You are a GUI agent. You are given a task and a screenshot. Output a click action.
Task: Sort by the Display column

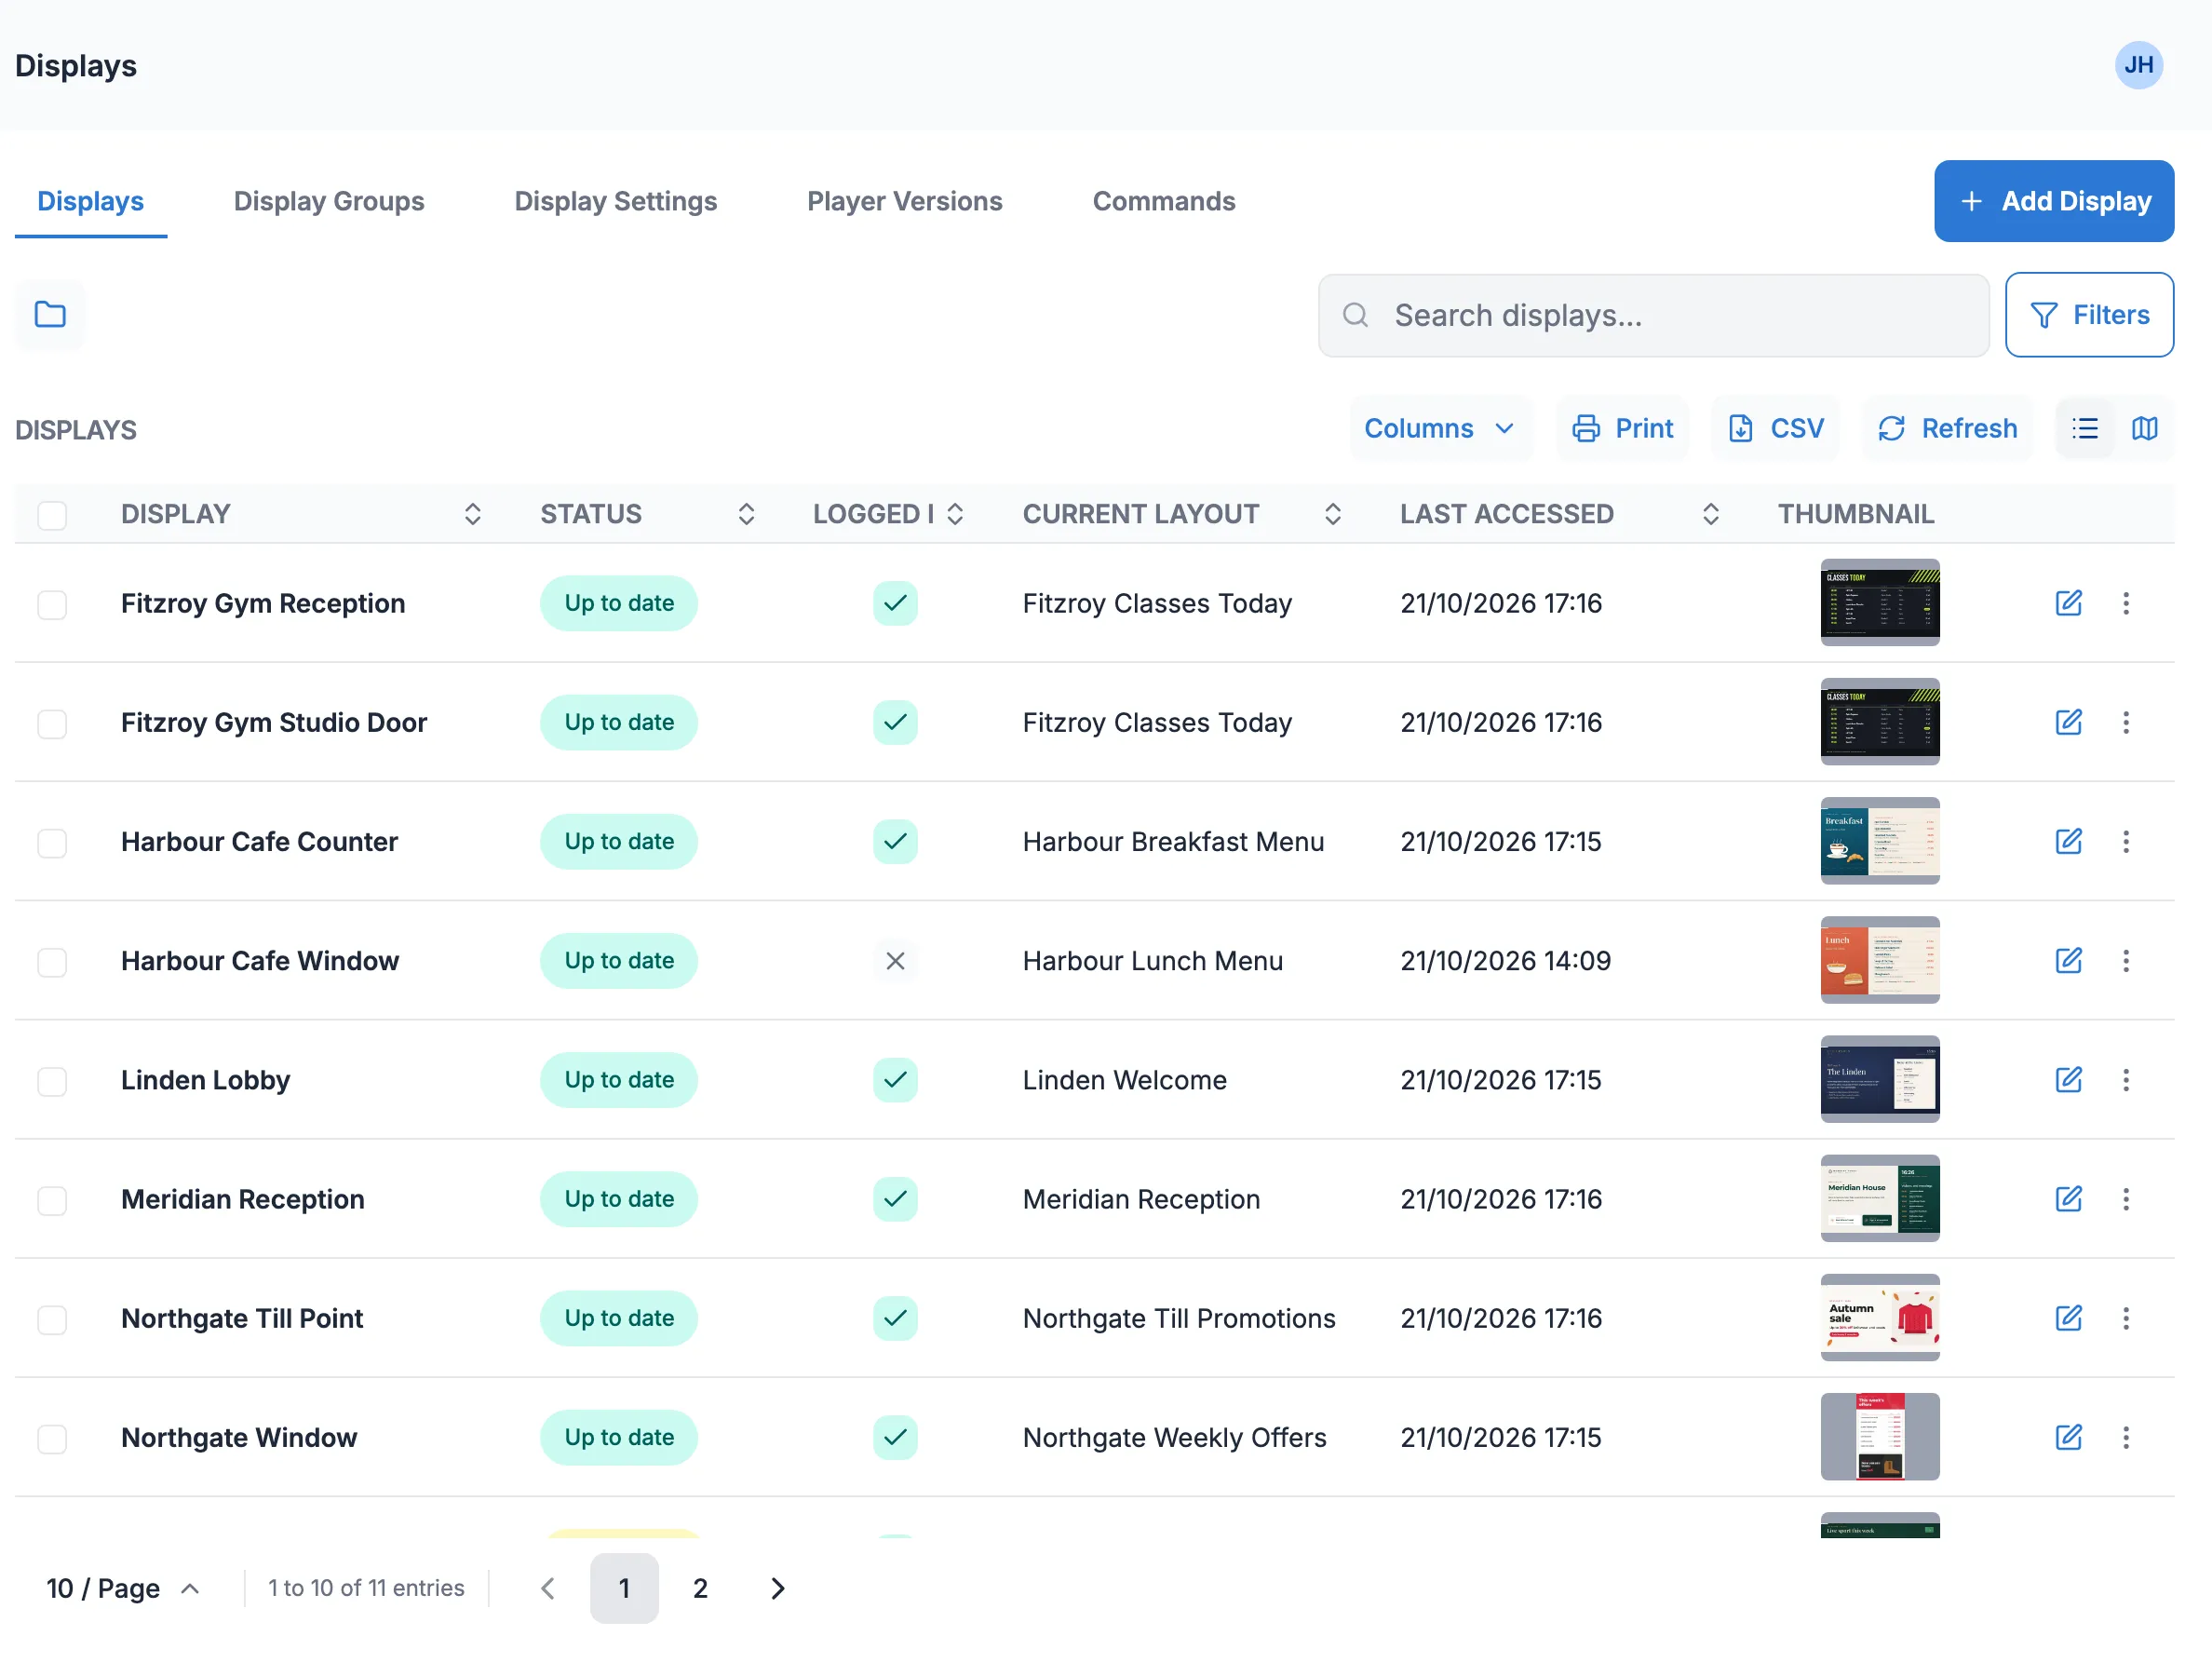(x=473, y=514)
